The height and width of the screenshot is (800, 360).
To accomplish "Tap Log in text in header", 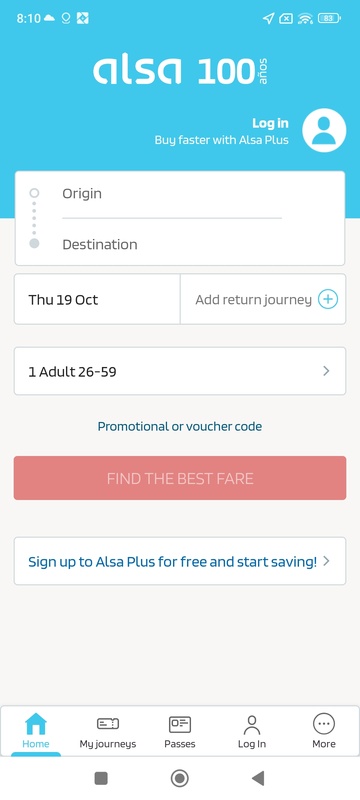I will (270, 123).
